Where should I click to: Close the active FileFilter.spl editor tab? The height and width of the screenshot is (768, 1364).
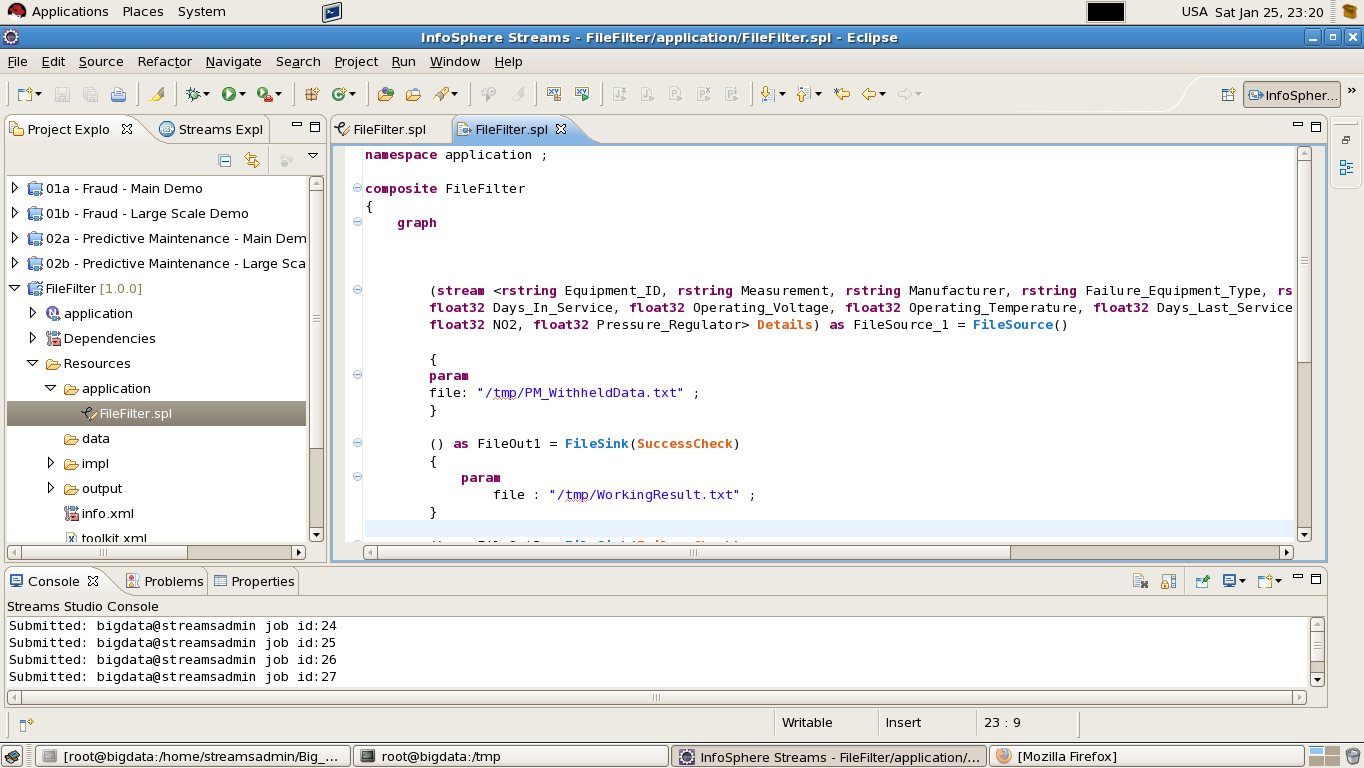pyautogui.click(x=561, y=129)
